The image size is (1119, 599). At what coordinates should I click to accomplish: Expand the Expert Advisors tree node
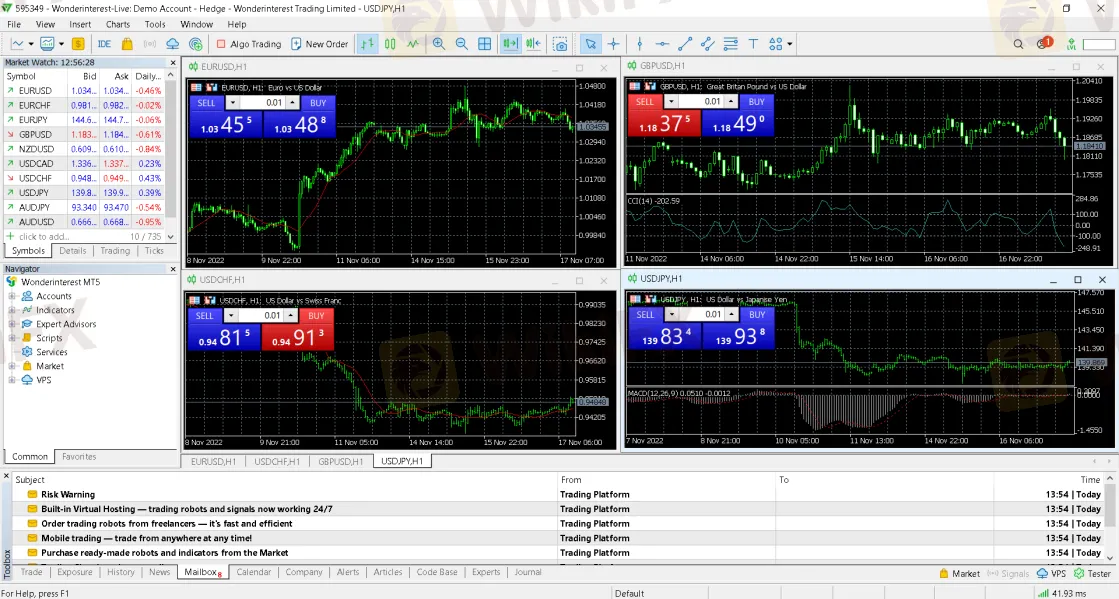[x=12, y=324]
